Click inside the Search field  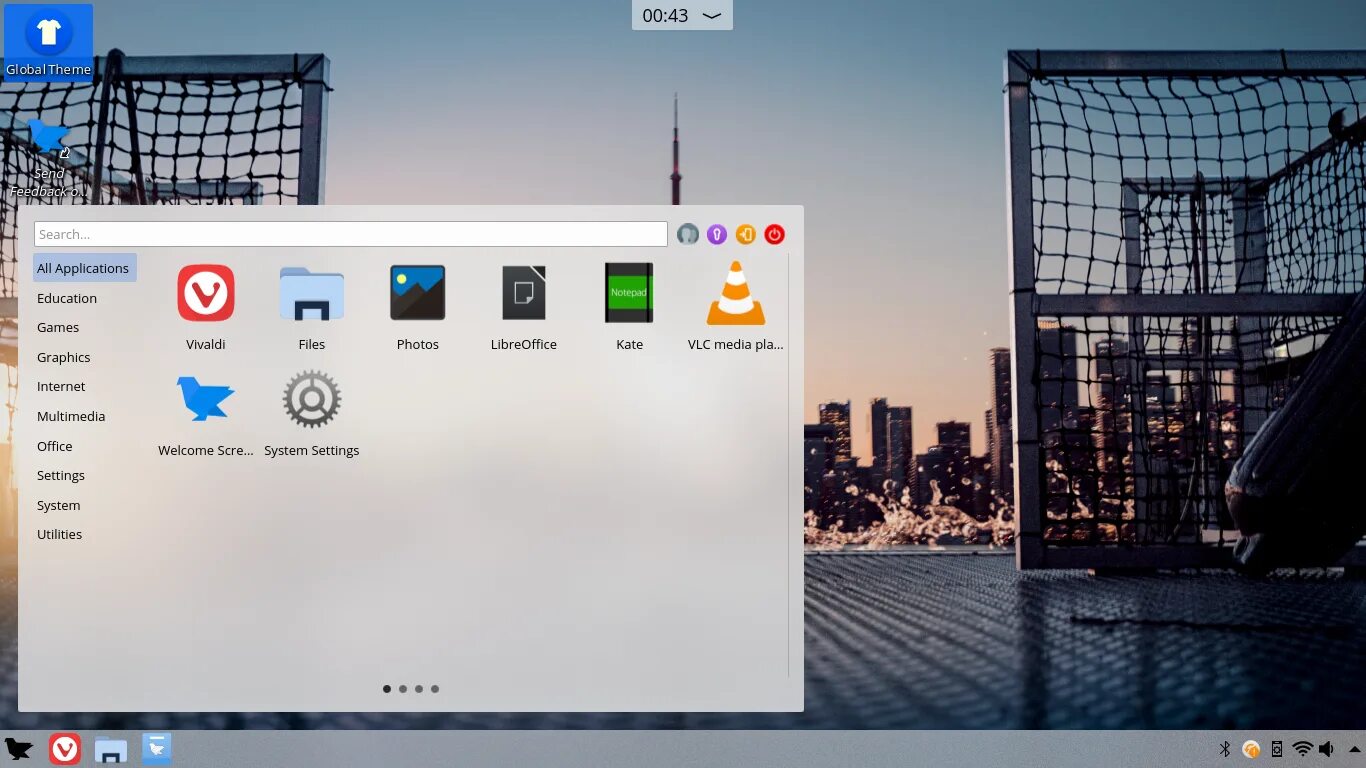point(350,233)
